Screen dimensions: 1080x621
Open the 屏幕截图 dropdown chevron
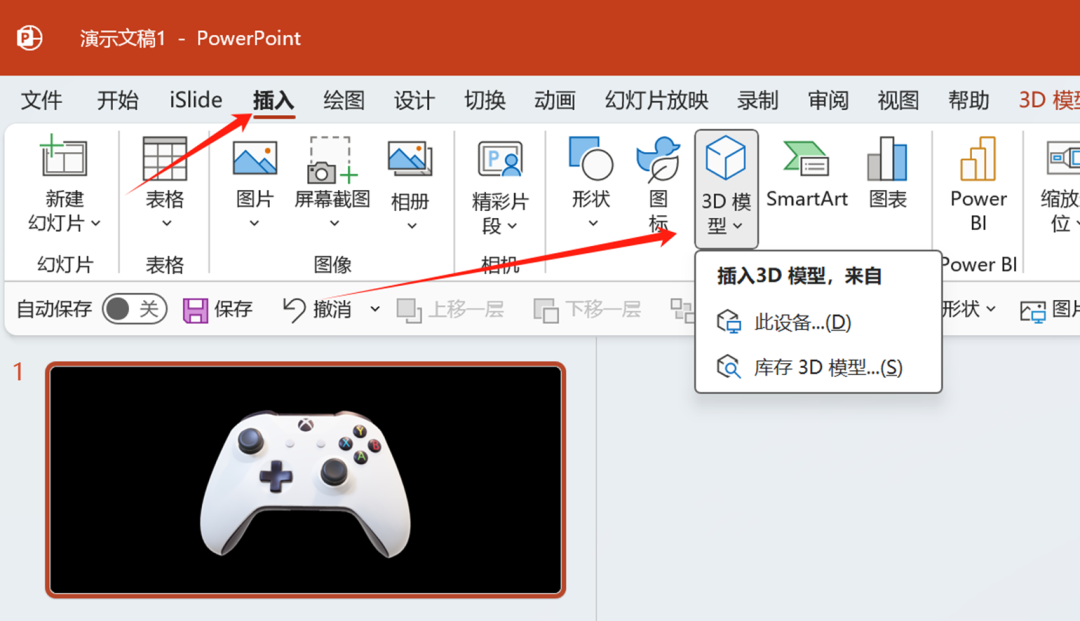[334, 224]
